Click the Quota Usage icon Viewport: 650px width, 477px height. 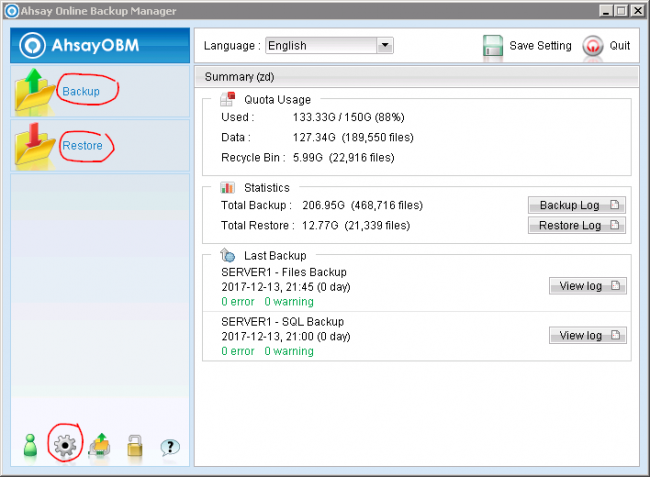pos(228,99)
